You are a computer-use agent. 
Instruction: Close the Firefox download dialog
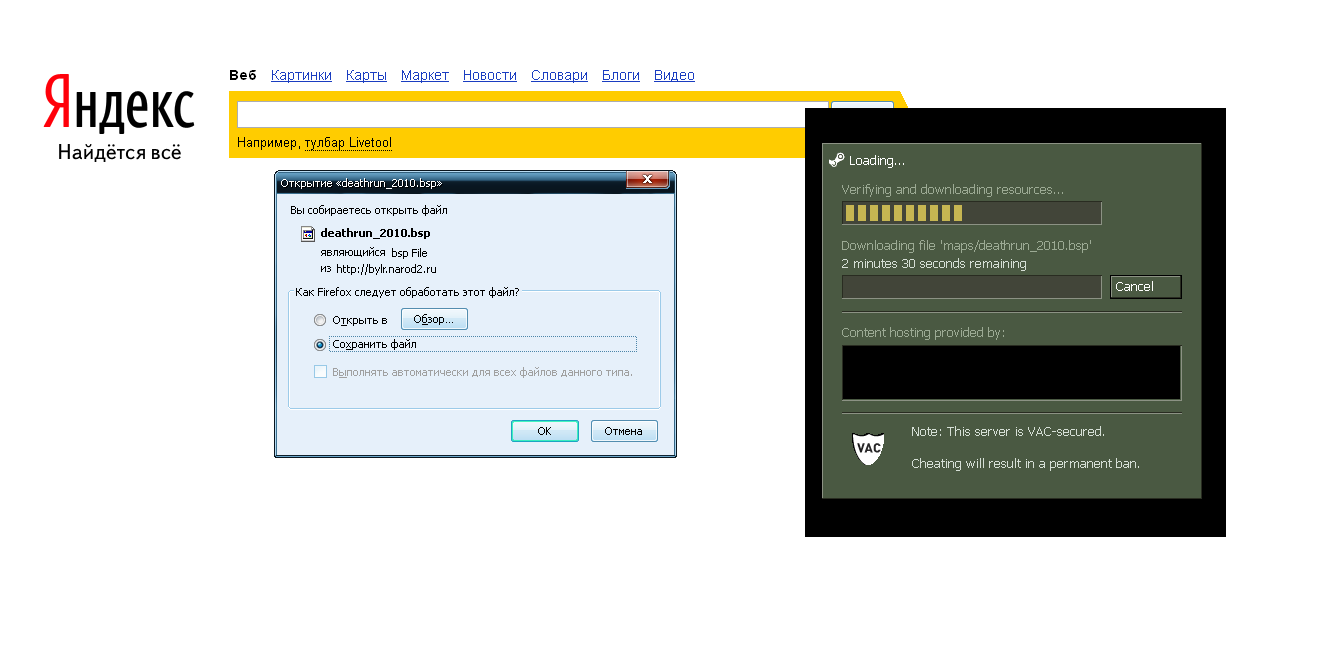pyautogui.click(x=647, y=180)
